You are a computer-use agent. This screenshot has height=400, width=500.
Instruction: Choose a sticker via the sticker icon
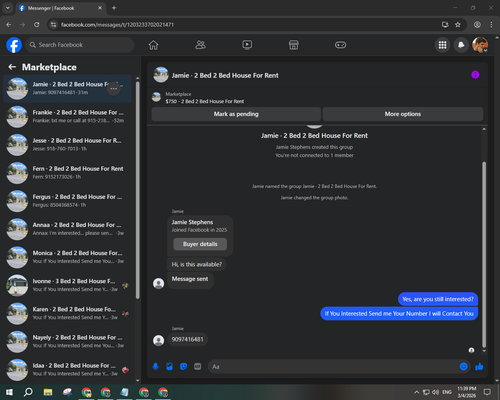pos(183,367)
